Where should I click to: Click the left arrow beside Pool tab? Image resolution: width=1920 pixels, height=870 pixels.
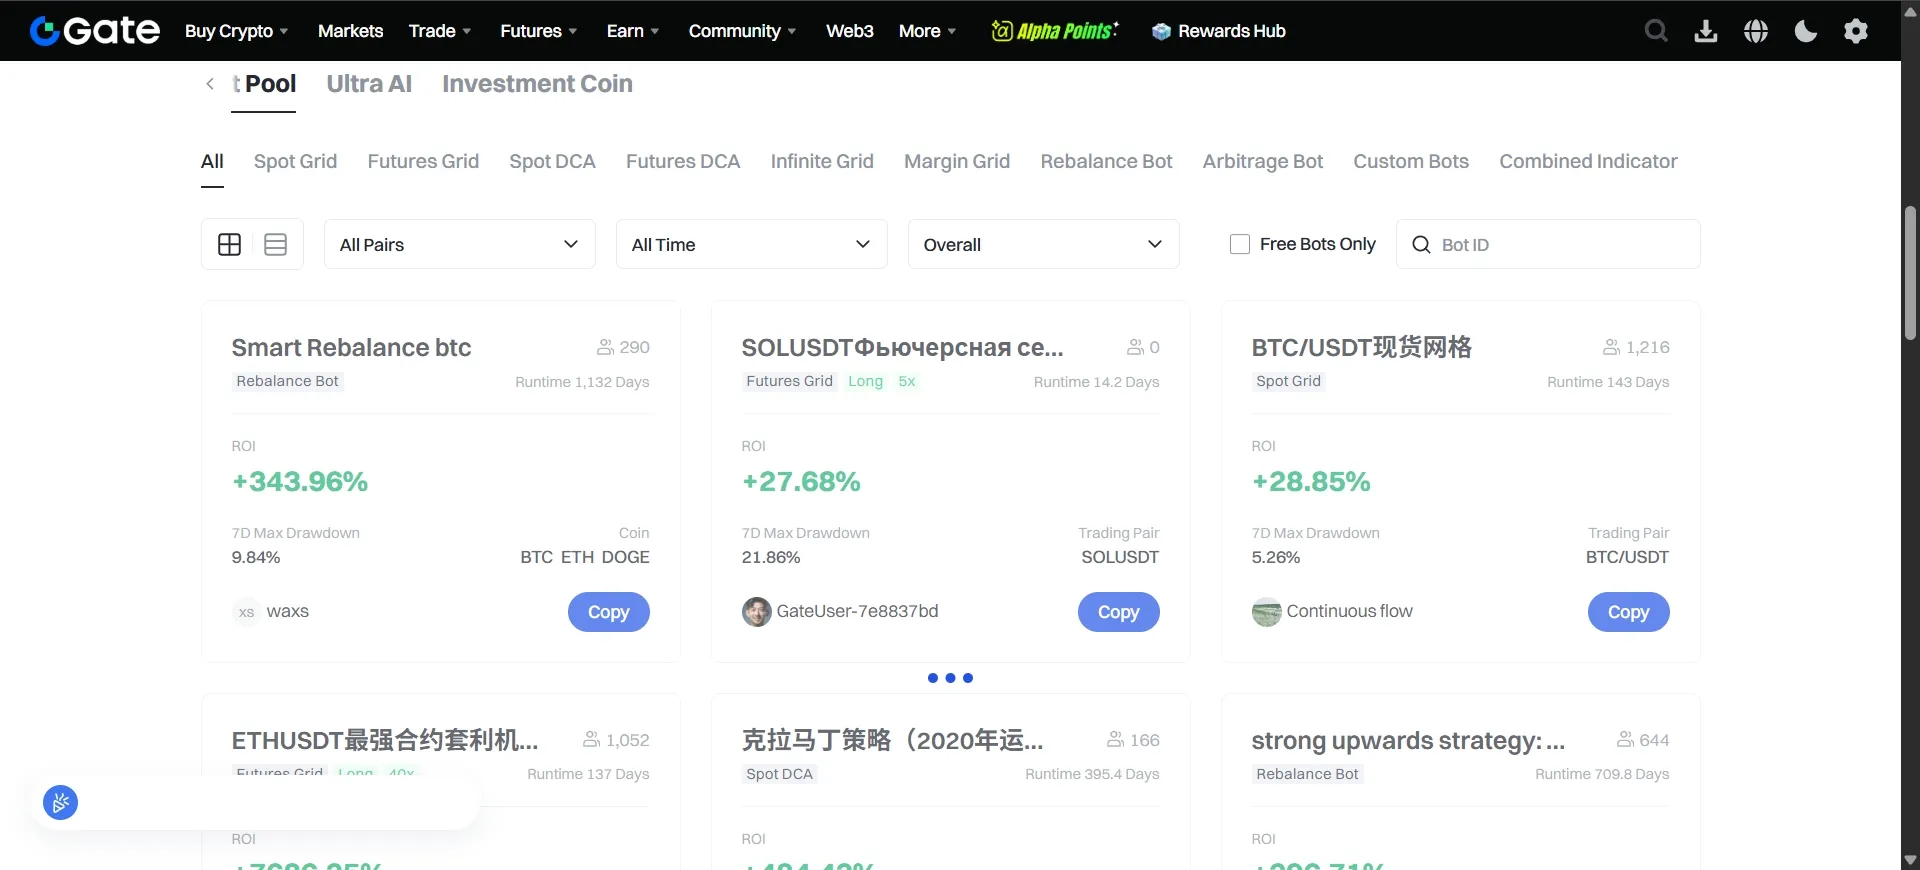click(210, 84)
